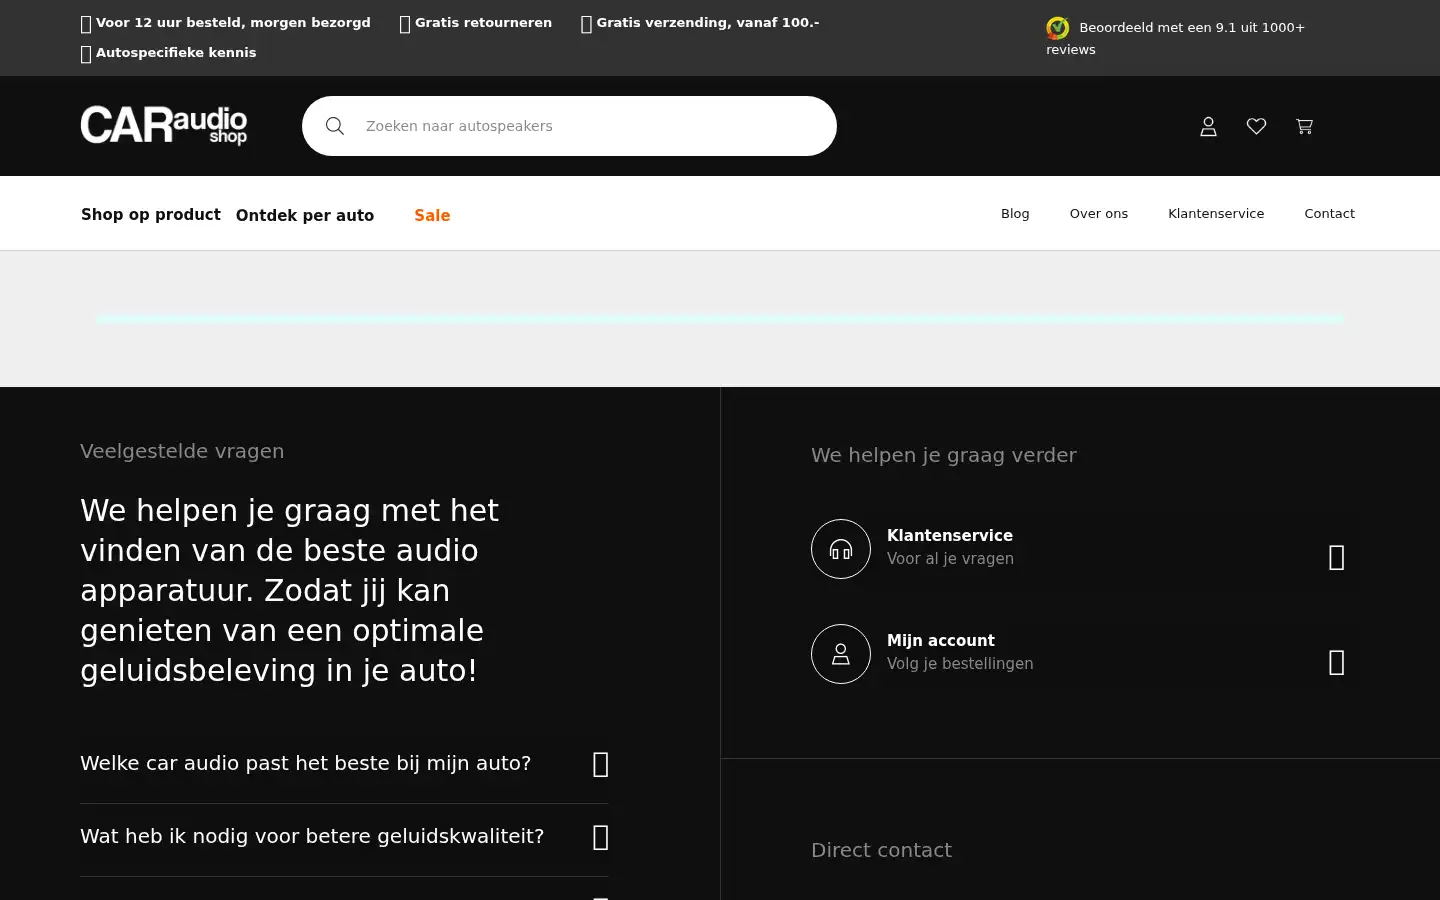Click 'Beoordeeld met een 9.1' reviews text
Image resolution: width=1440 pixels, height=900 pixels.
(1176, 38)
